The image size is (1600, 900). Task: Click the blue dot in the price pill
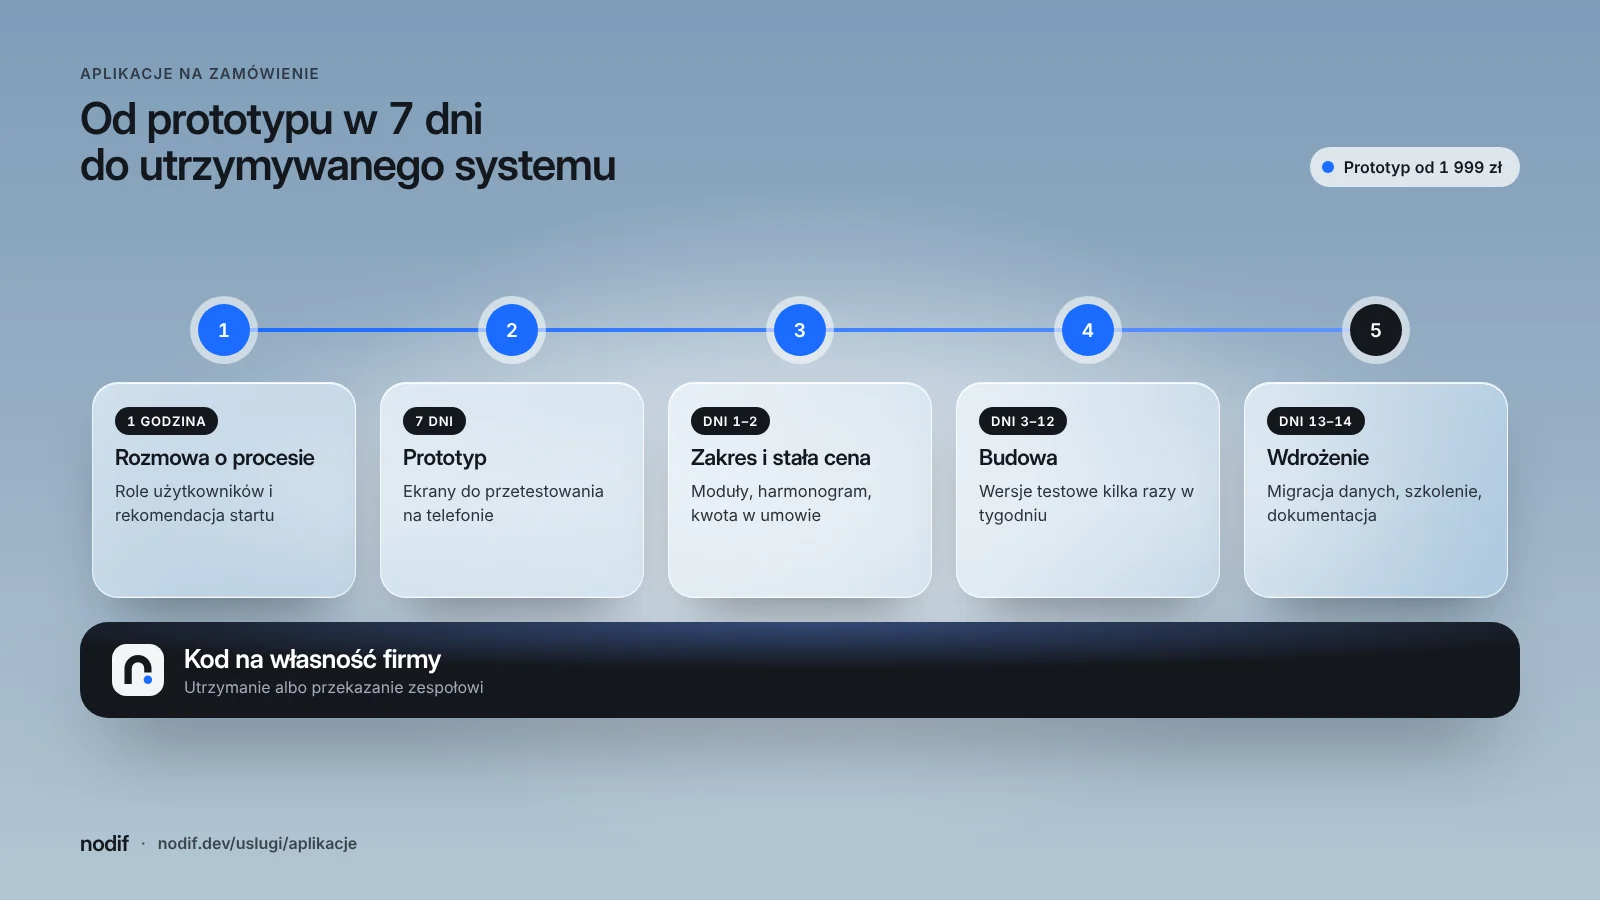click(1328, 167)
